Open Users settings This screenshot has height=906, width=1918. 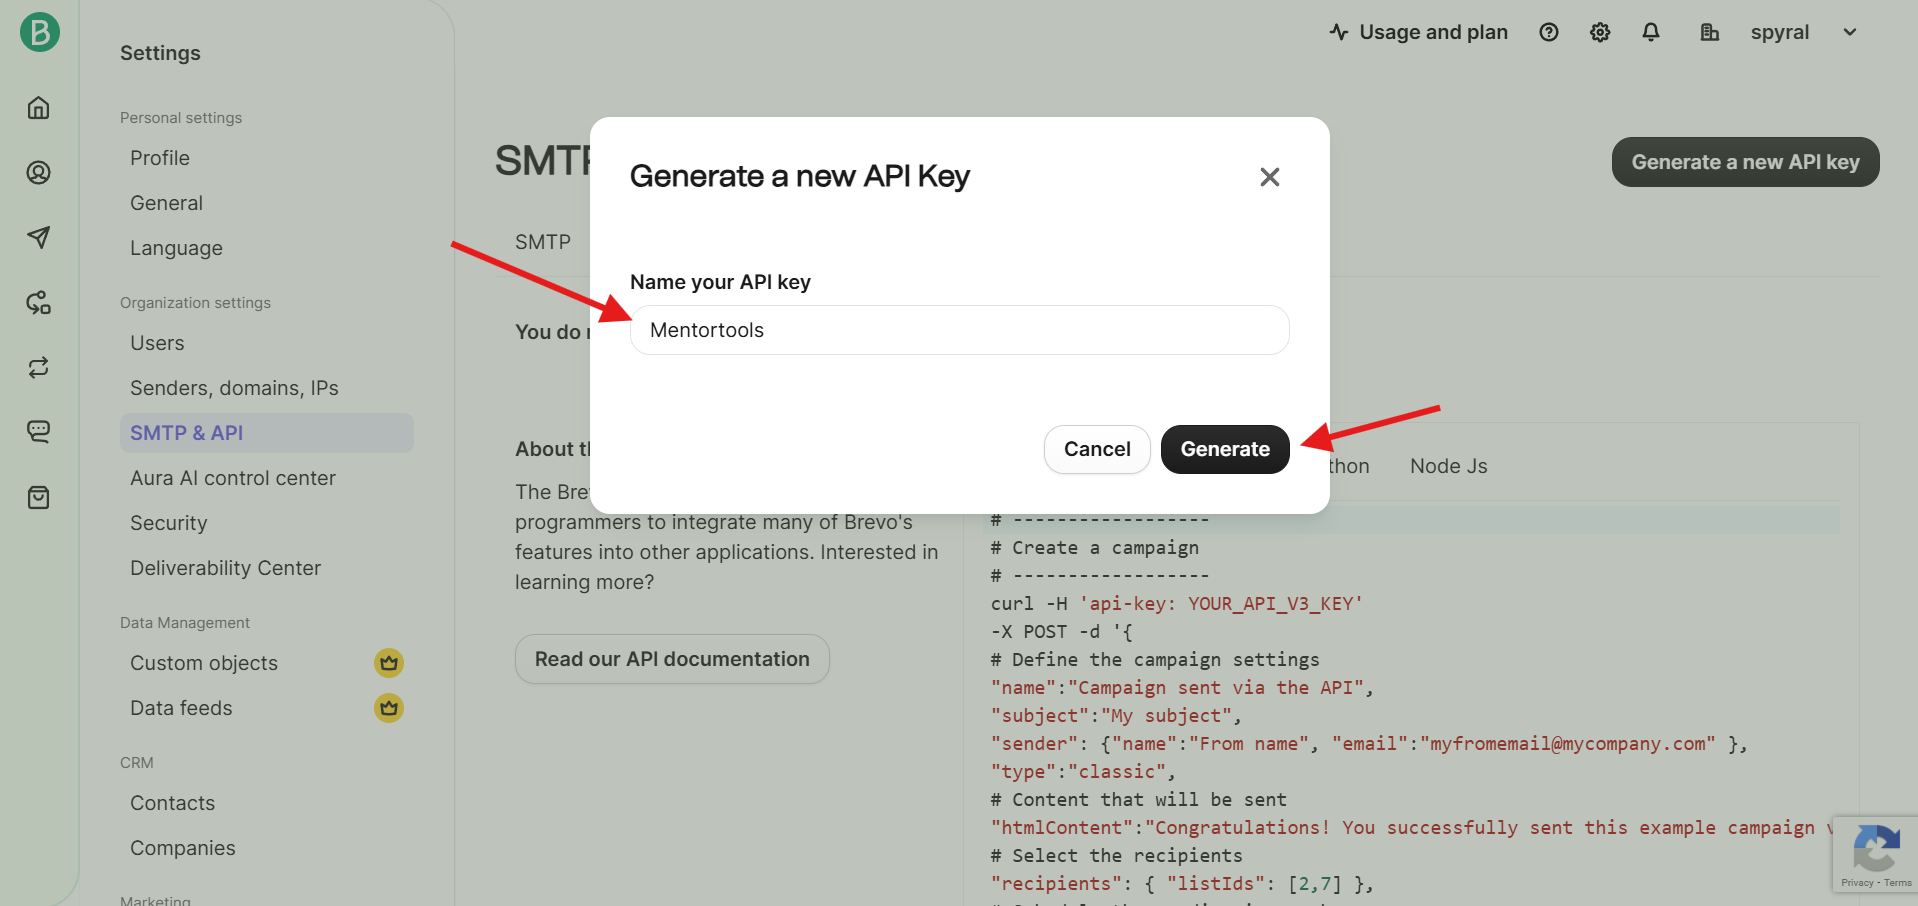coord(157,343)
